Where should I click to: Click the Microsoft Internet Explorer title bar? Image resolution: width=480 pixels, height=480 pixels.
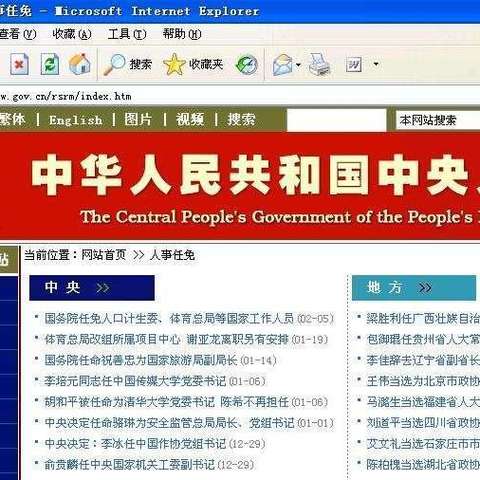pos(240,11)
